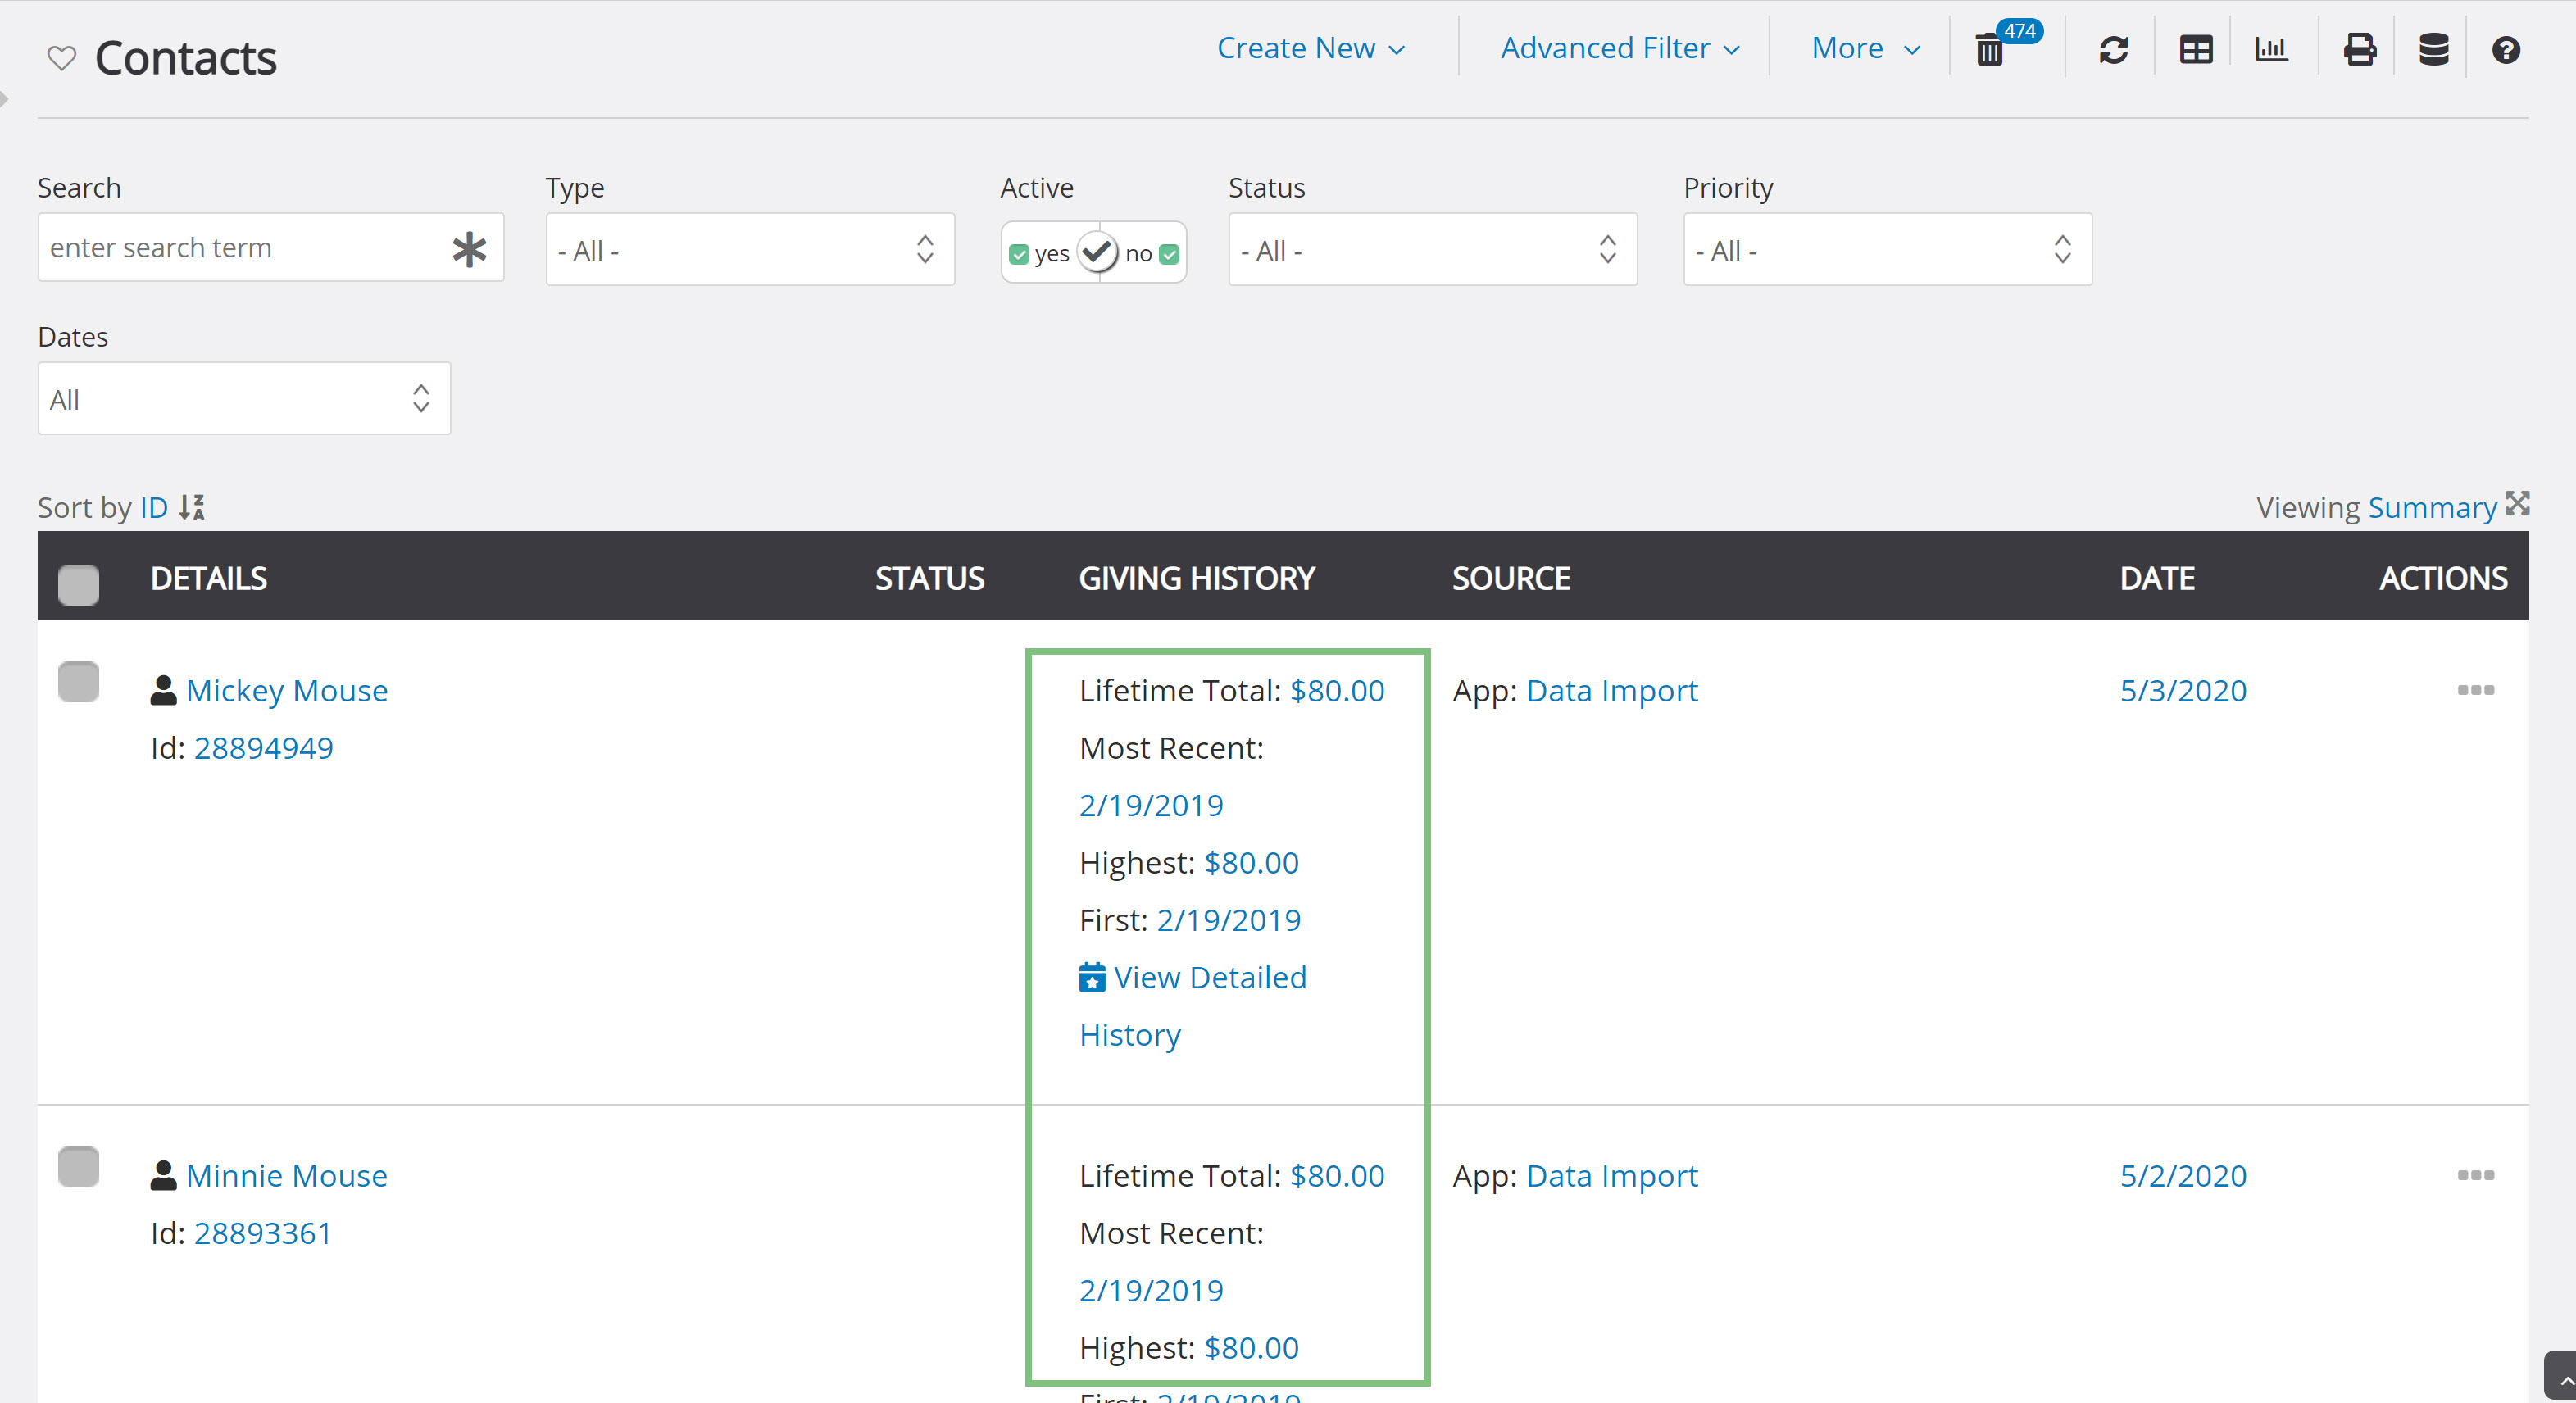This screenshot has height=1403, width=2576.
Task: Favorite the Contacts page with heart icon
Action: click(x=62, y=58)
